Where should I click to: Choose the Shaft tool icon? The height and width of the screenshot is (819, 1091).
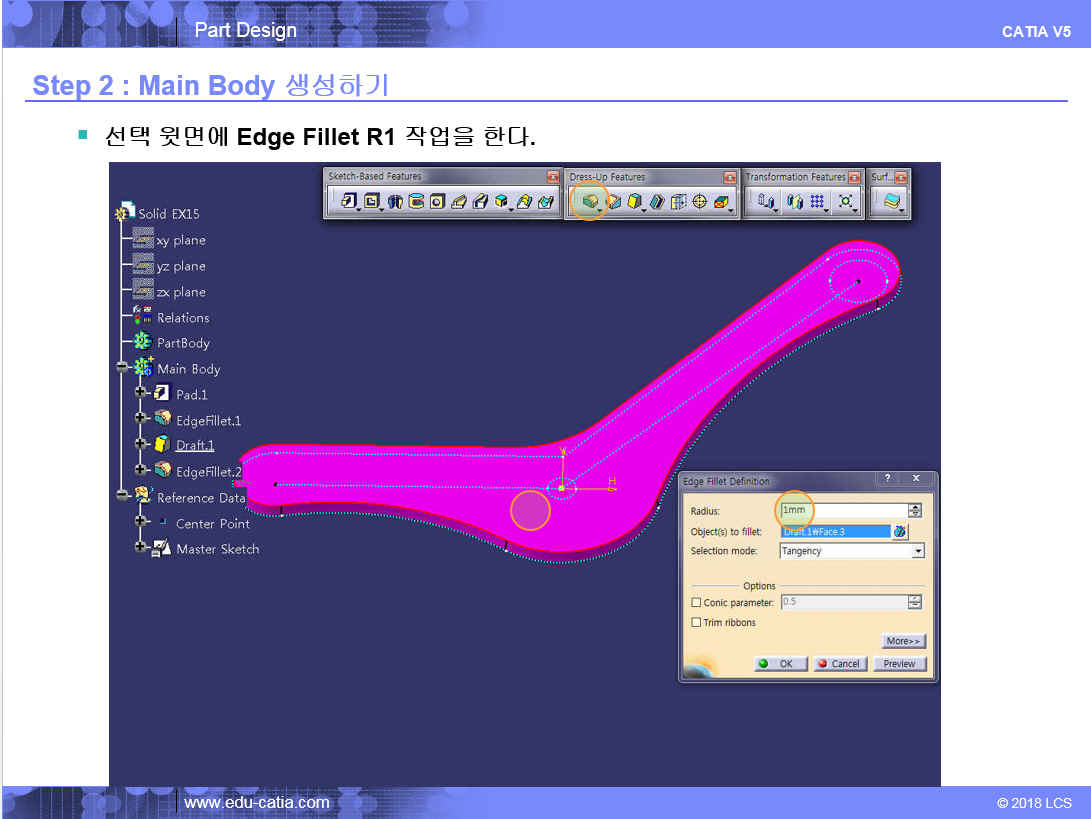pyautogui.click(x=395, y=202)
